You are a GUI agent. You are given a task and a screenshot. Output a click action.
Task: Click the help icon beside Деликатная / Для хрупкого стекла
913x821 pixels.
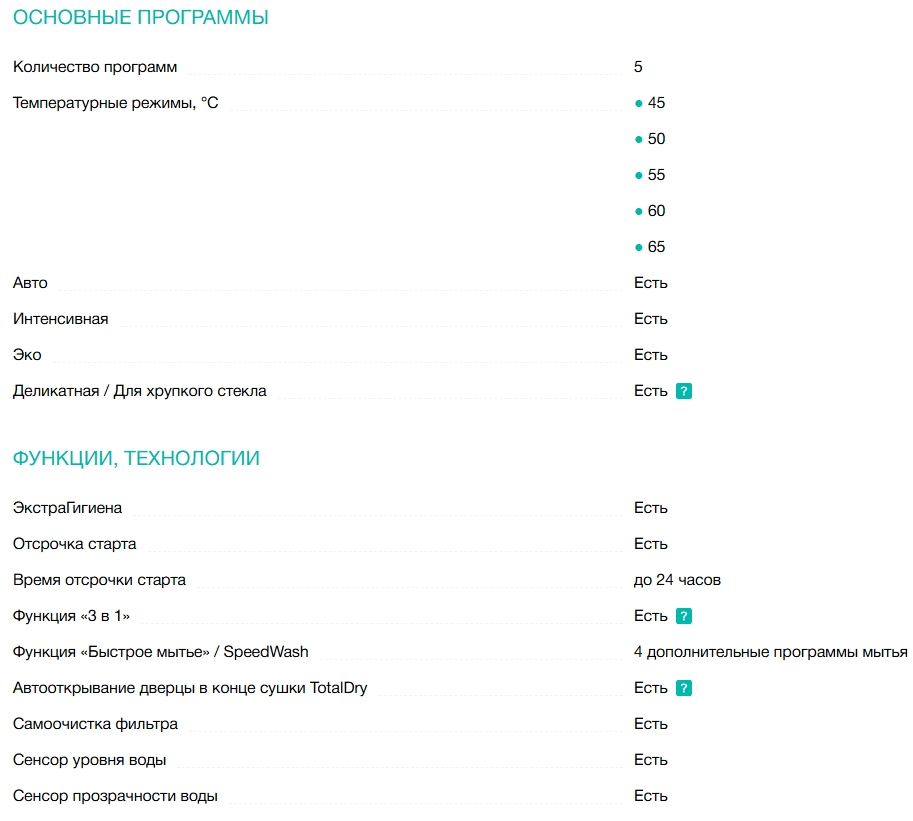pyautogui.click(x=684, y=391)
